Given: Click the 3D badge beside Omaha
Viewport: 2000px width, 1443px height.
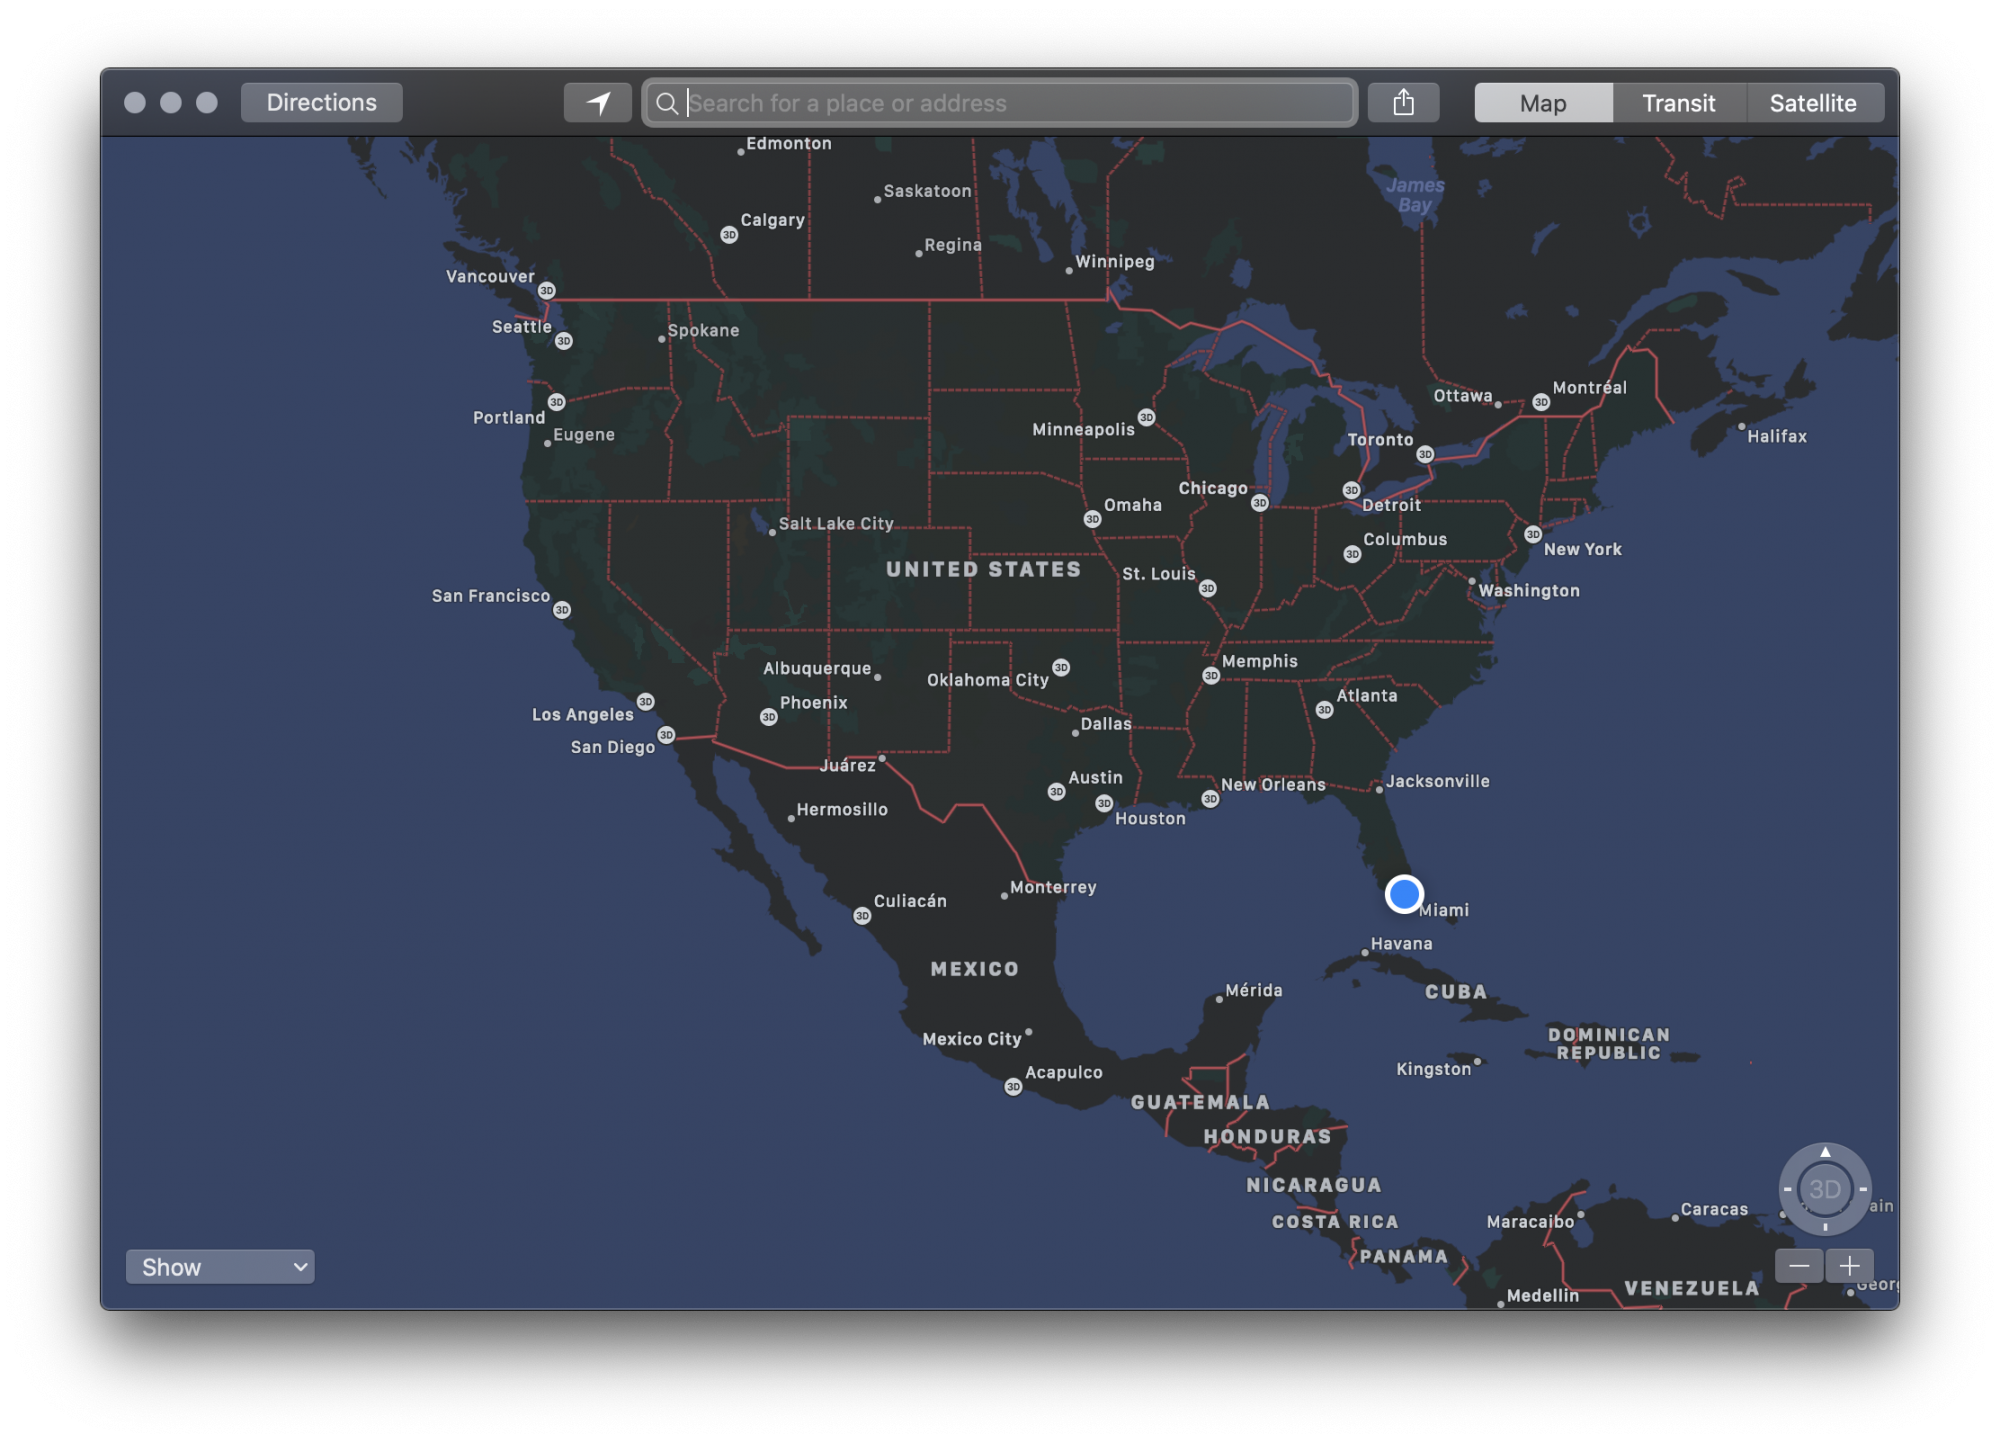Looking at the screenshot, I should (x=1092, y=519).
